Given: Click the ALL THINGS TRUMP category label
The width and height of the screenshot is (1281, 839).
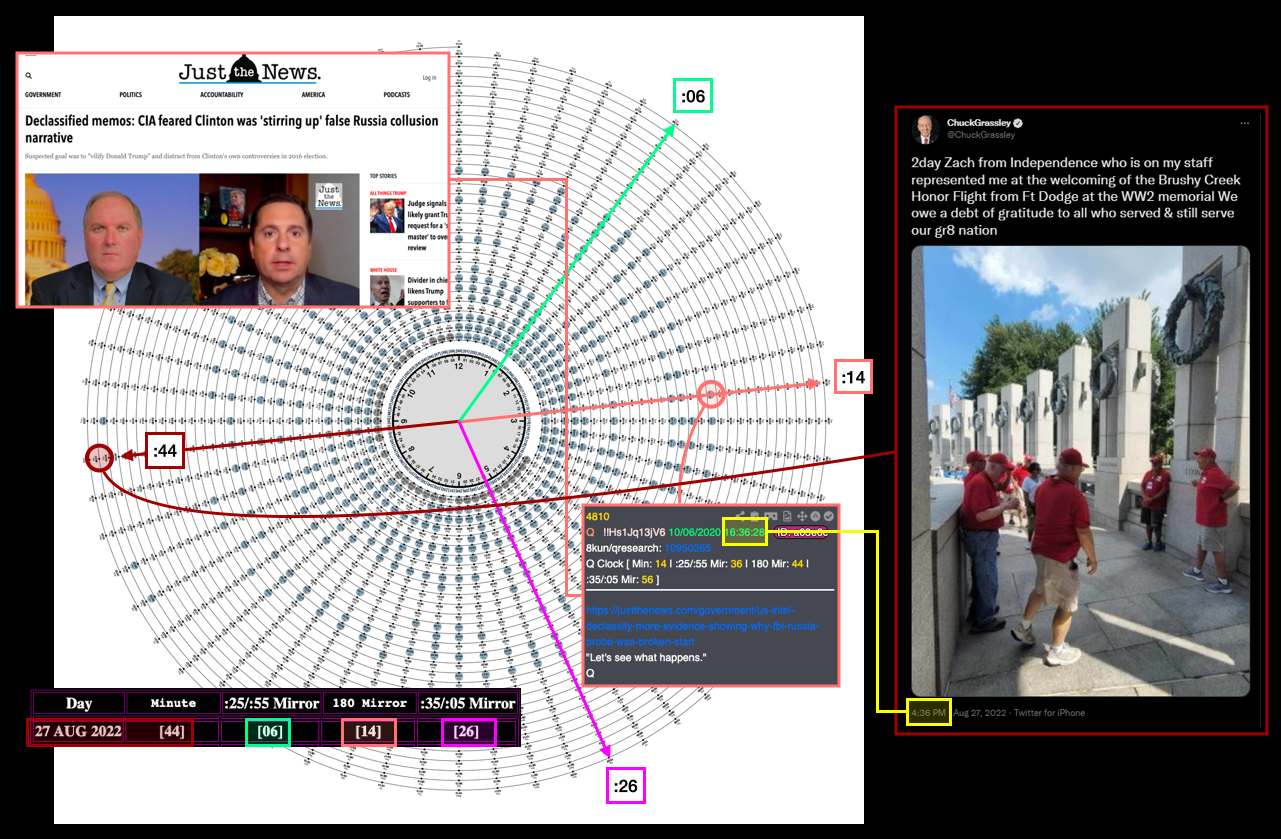Looking at the screenshot, I should (390, 192).
